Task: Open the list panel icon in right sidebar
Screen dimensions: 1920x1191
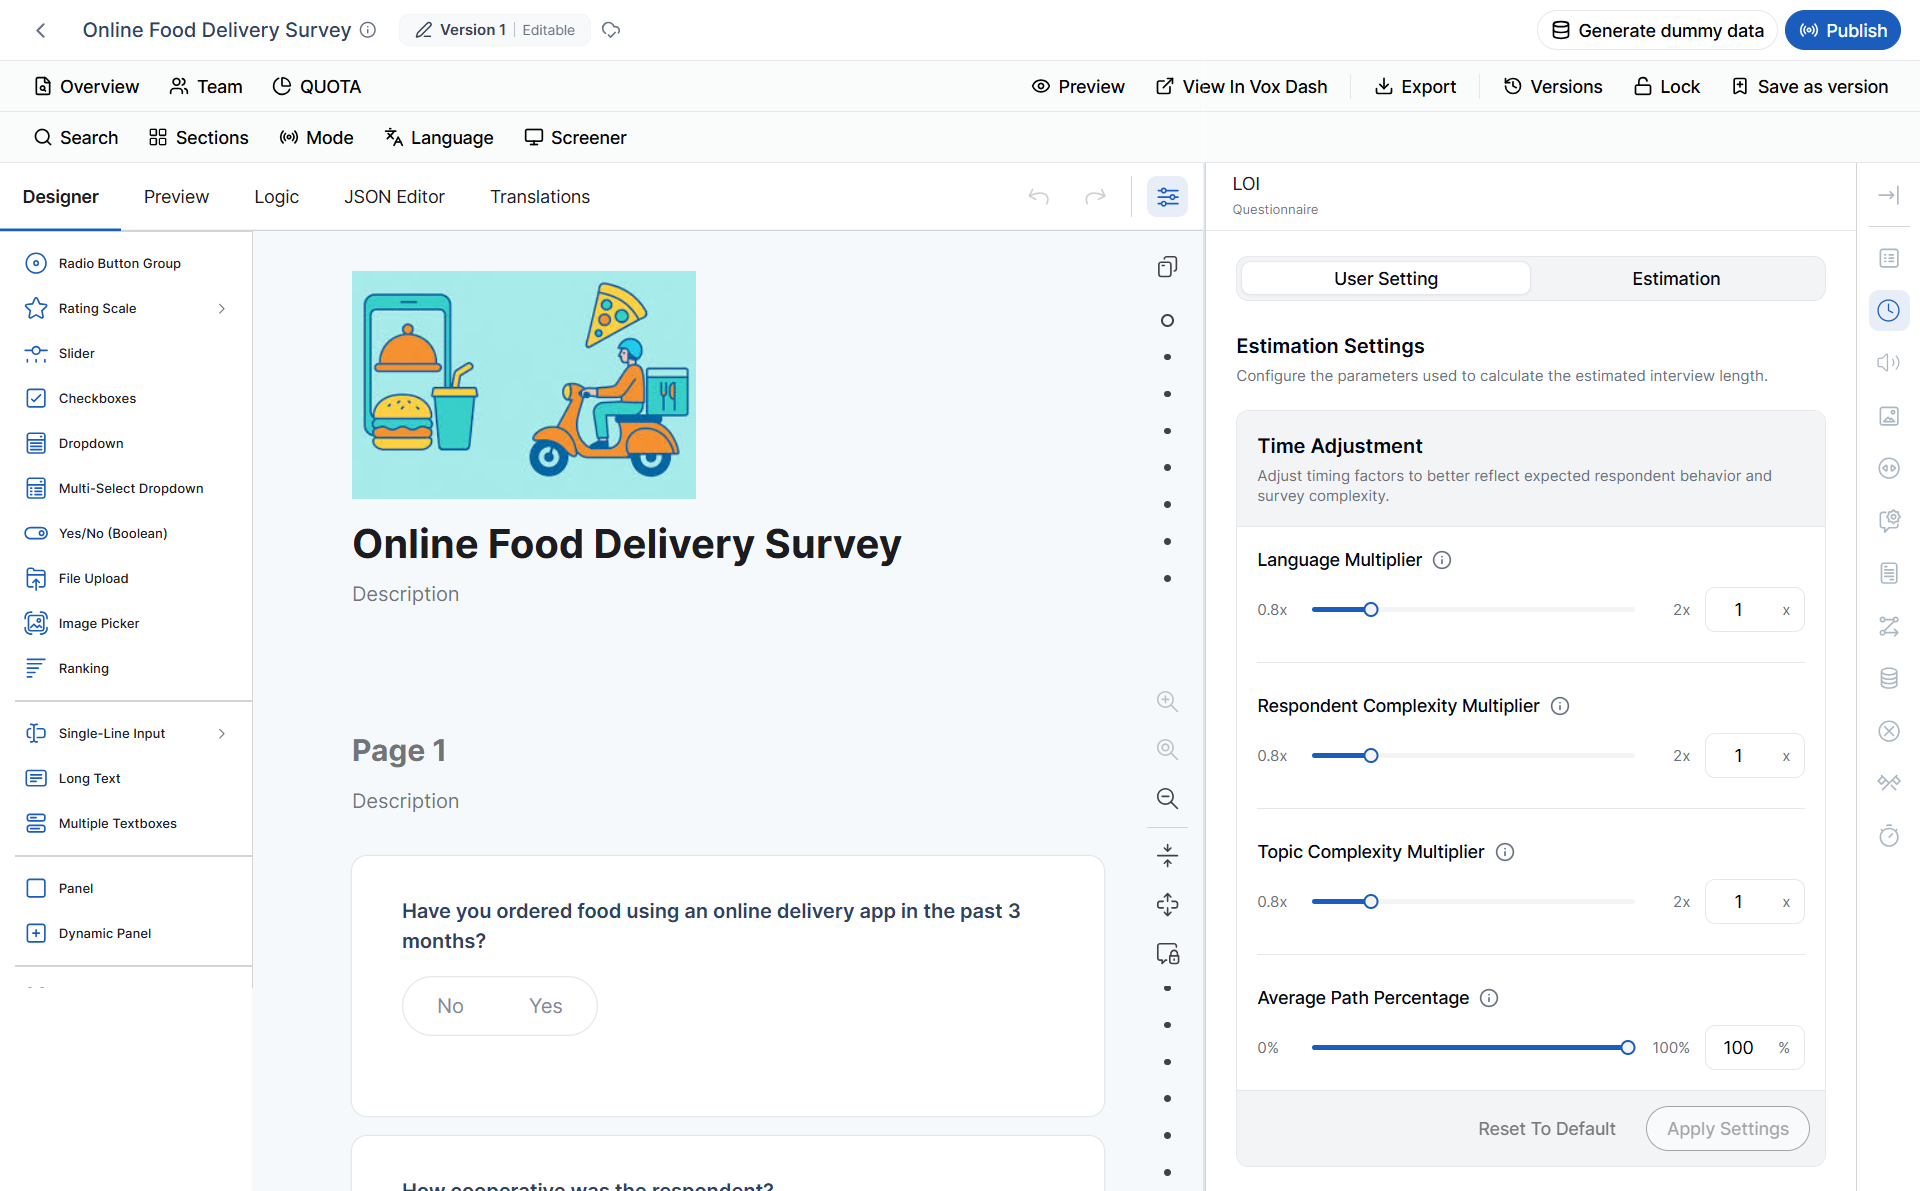Action: pyautogui.click(x=1889, y=259)
